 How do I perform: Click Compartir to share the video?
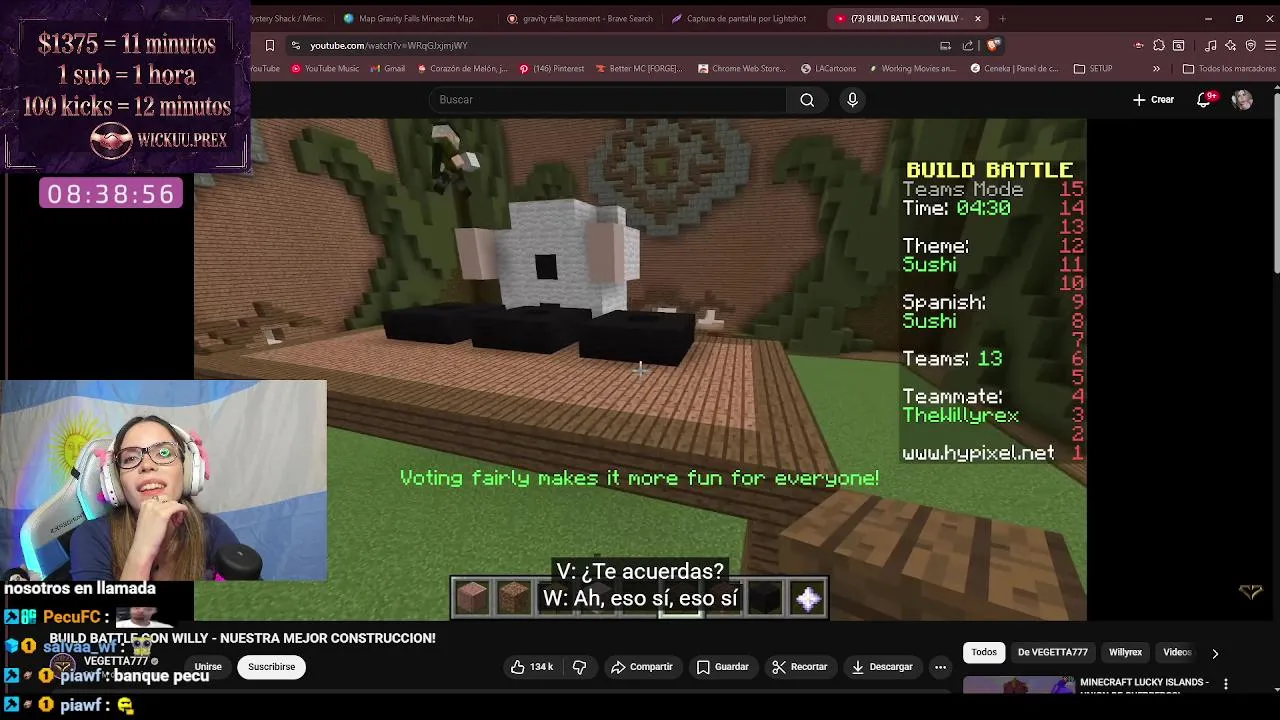pos(642,667)
